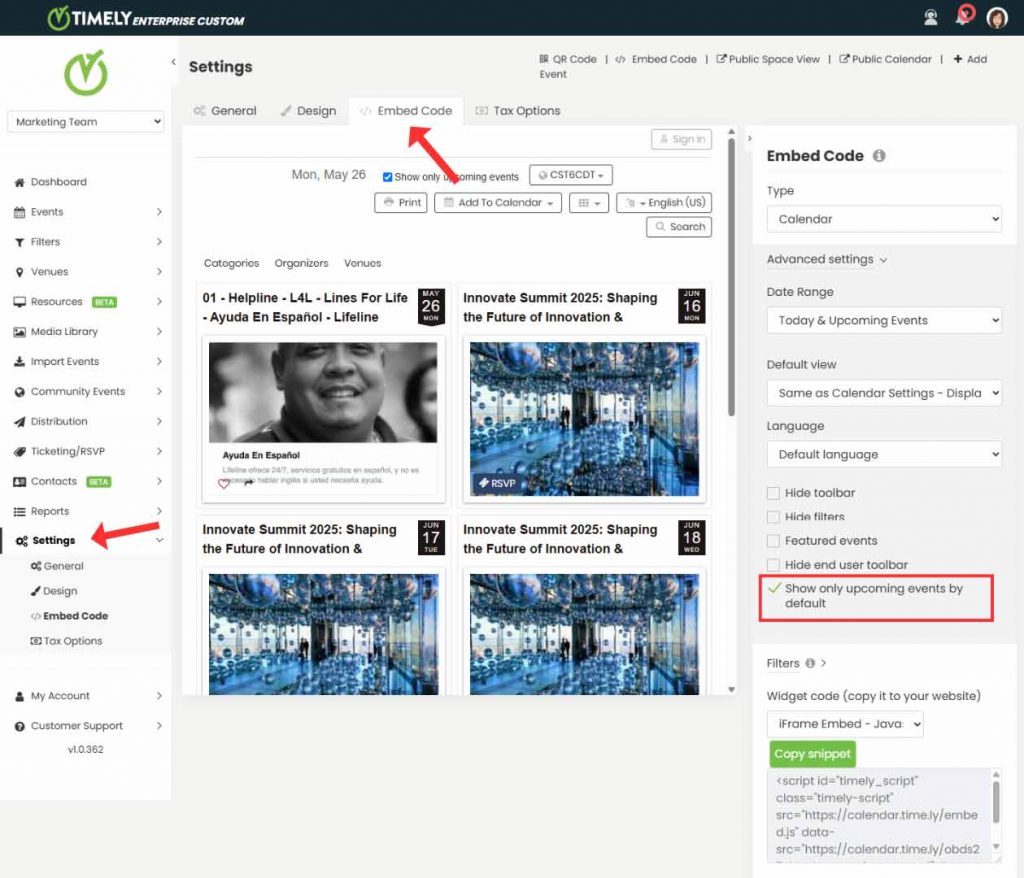Viewport: 1024px width, 878px height.
Task: Collapse the left sidebar arrow
Action: [x=174, y=62]
